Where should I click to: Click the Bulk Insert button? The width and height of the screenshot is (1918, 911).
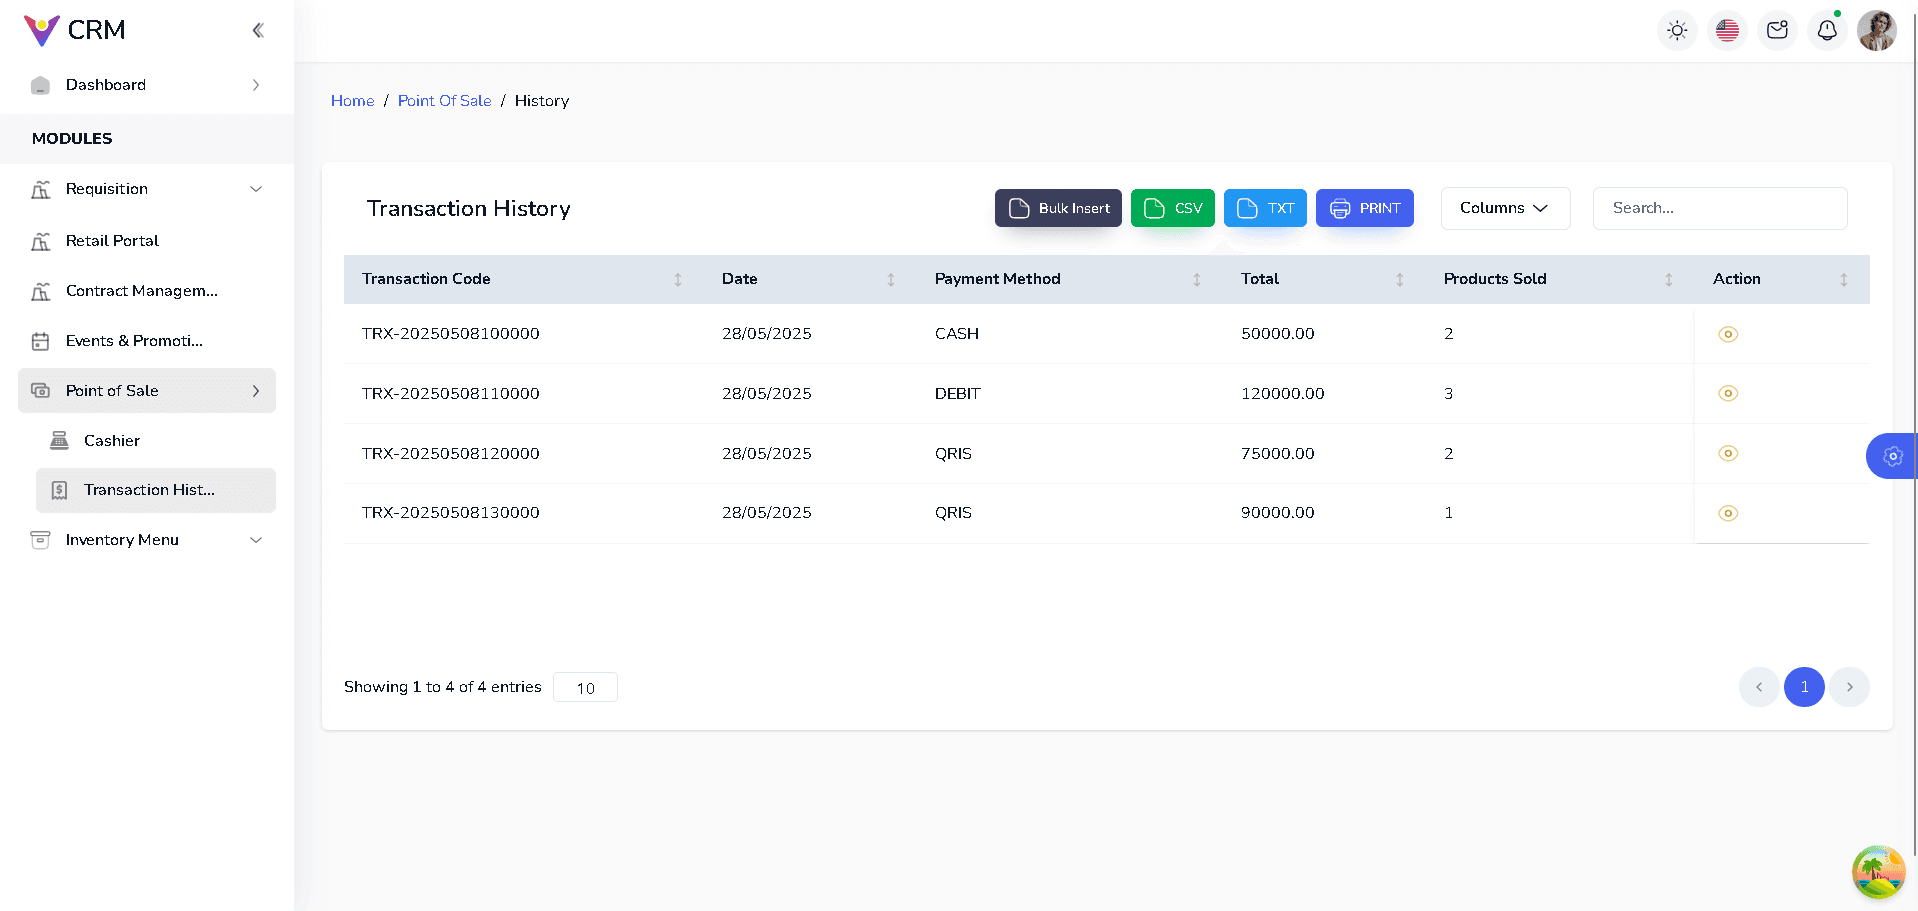(x=1058, y=208)
